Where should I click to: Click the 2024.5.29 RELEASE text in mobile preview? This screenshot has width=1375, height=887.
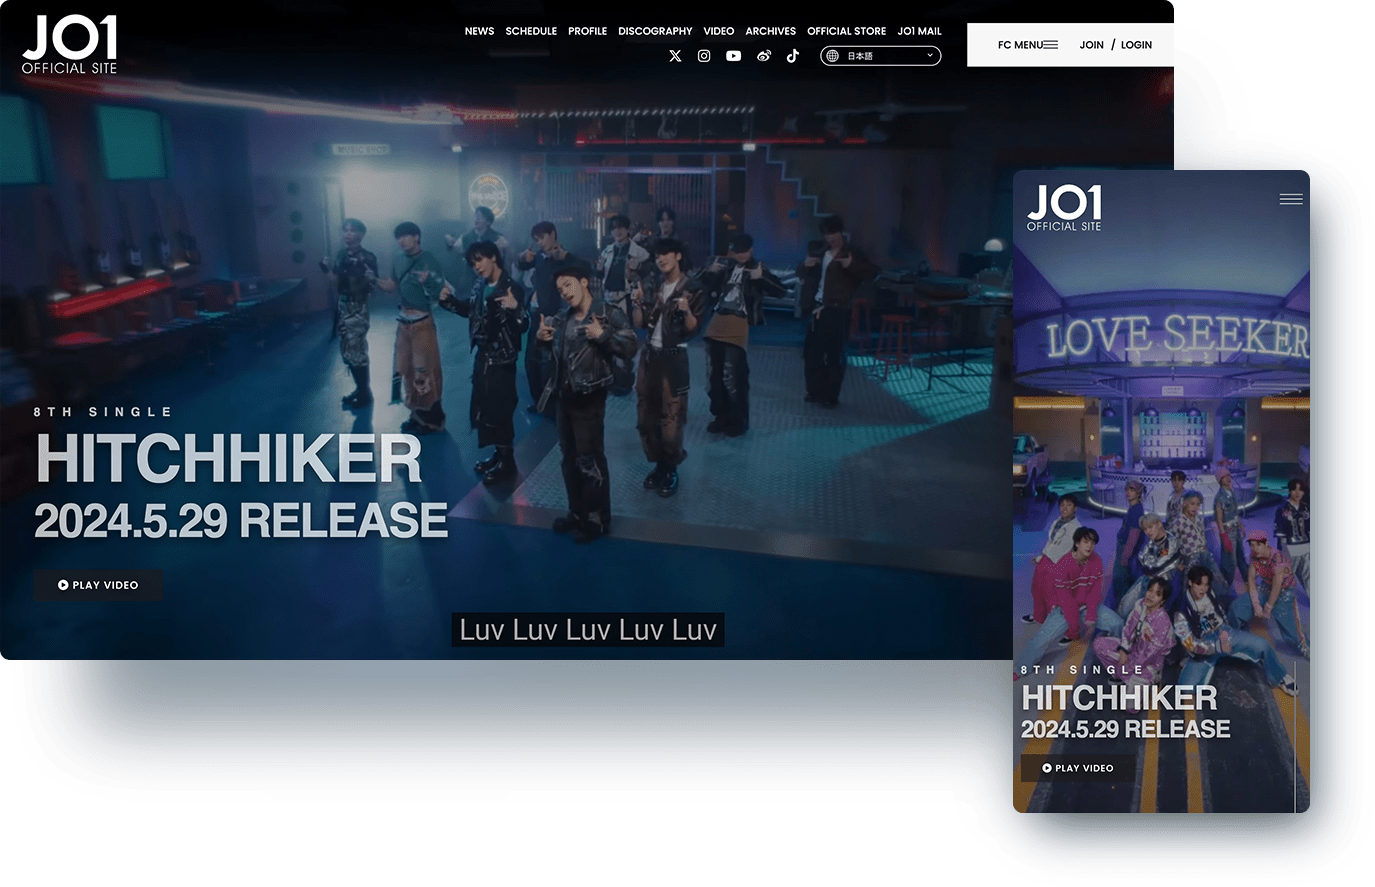coord(1125,729)
